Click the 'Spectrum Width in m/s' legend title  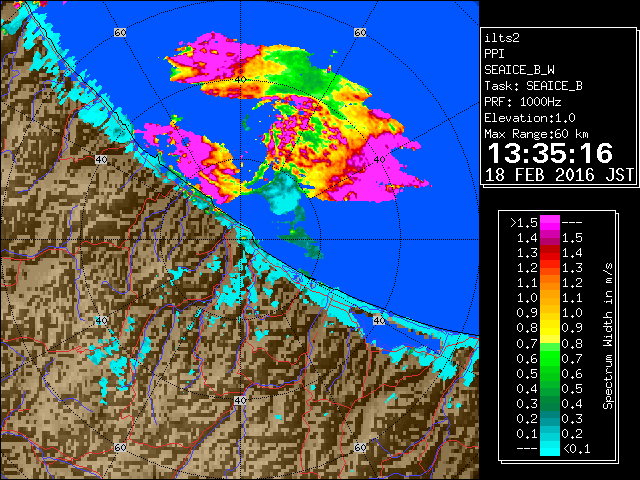pos(608,336)
